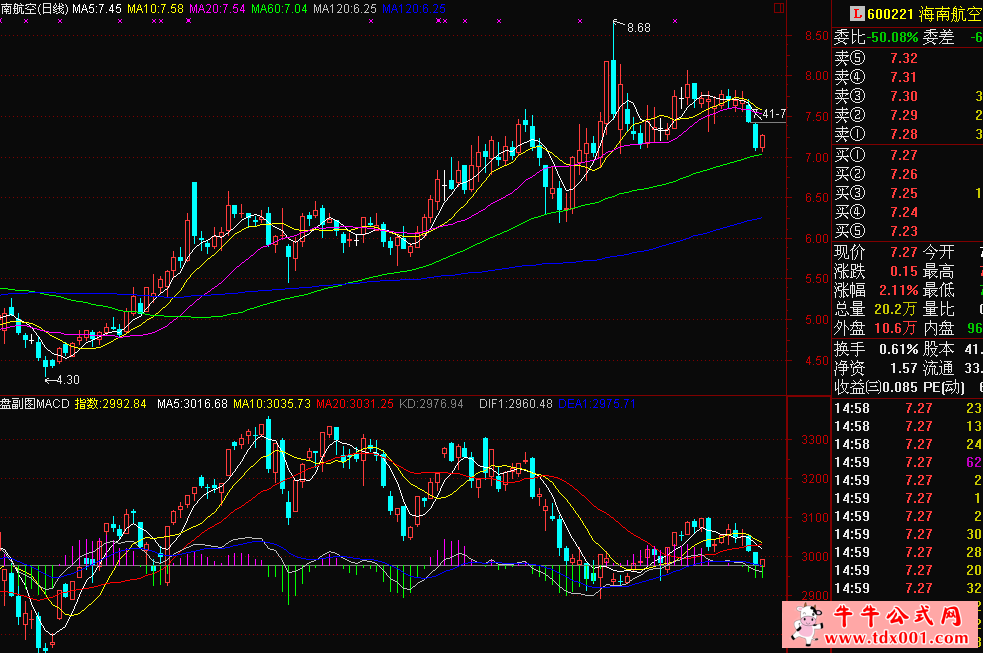983x653 pixels.
Task: Click the 指数:2992.84 sub-chart label
Action: (110, 404)
